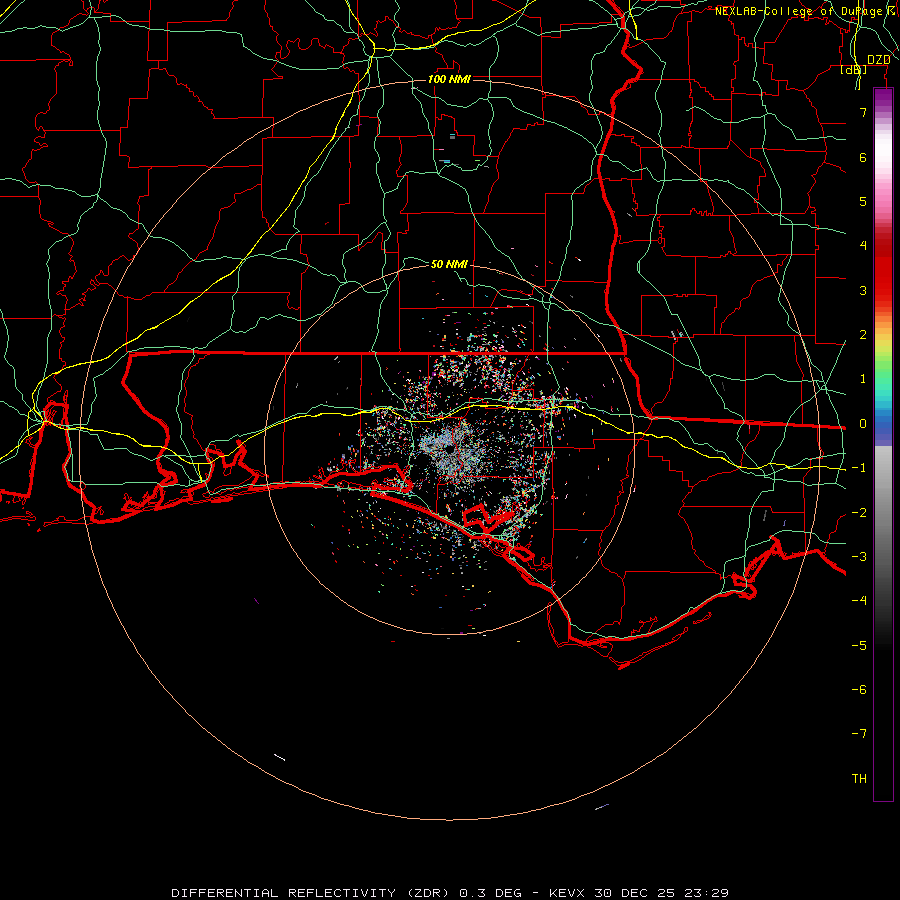
Task: Click the 7 value on color scale
Action: point(863,112)
